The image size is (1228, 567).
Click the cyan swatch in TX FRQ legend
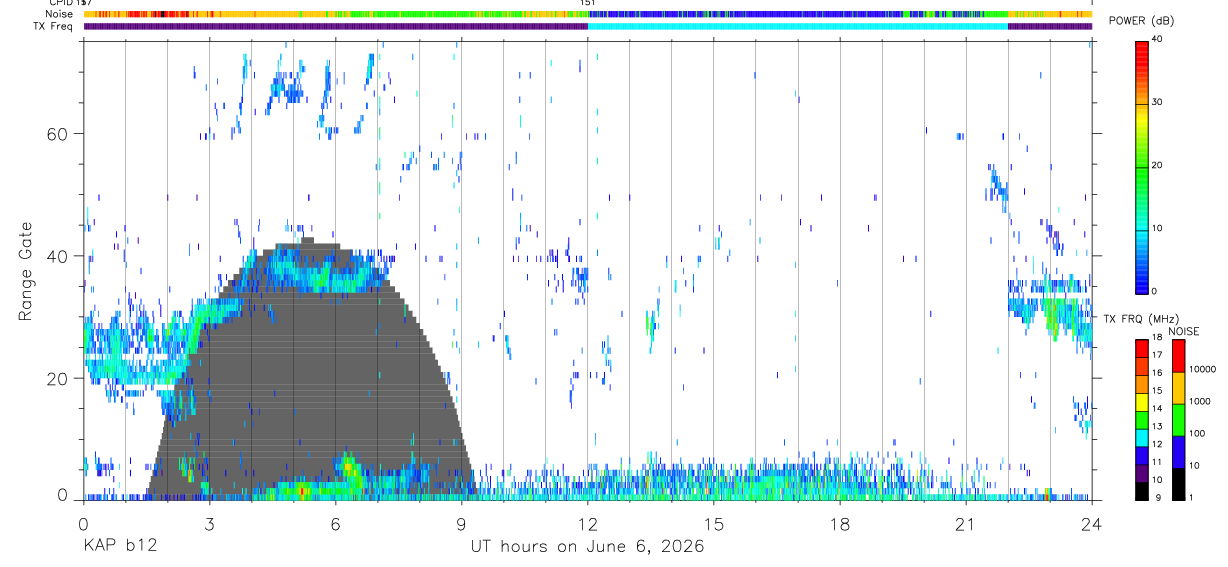coord(1142,437)
